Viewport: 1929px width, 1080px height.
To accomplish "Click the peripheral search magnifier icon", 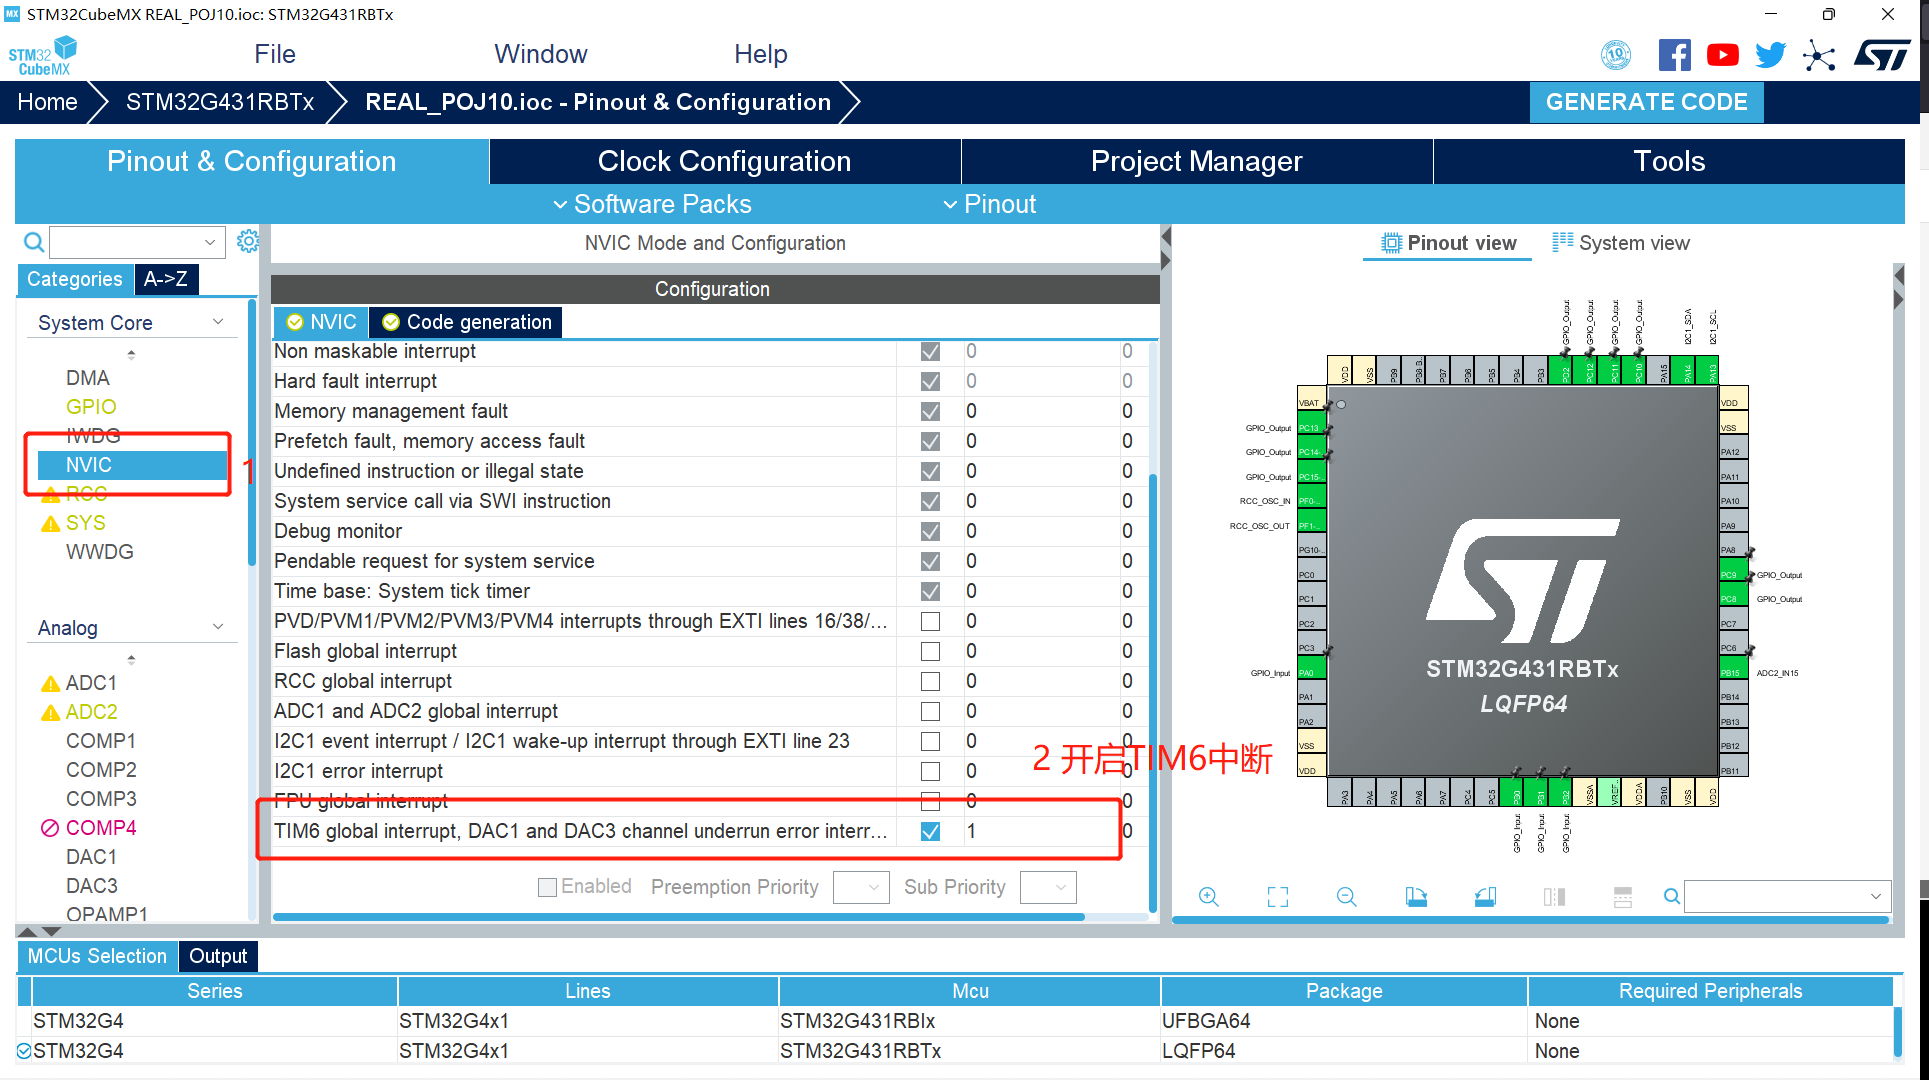I will (33, 242).
